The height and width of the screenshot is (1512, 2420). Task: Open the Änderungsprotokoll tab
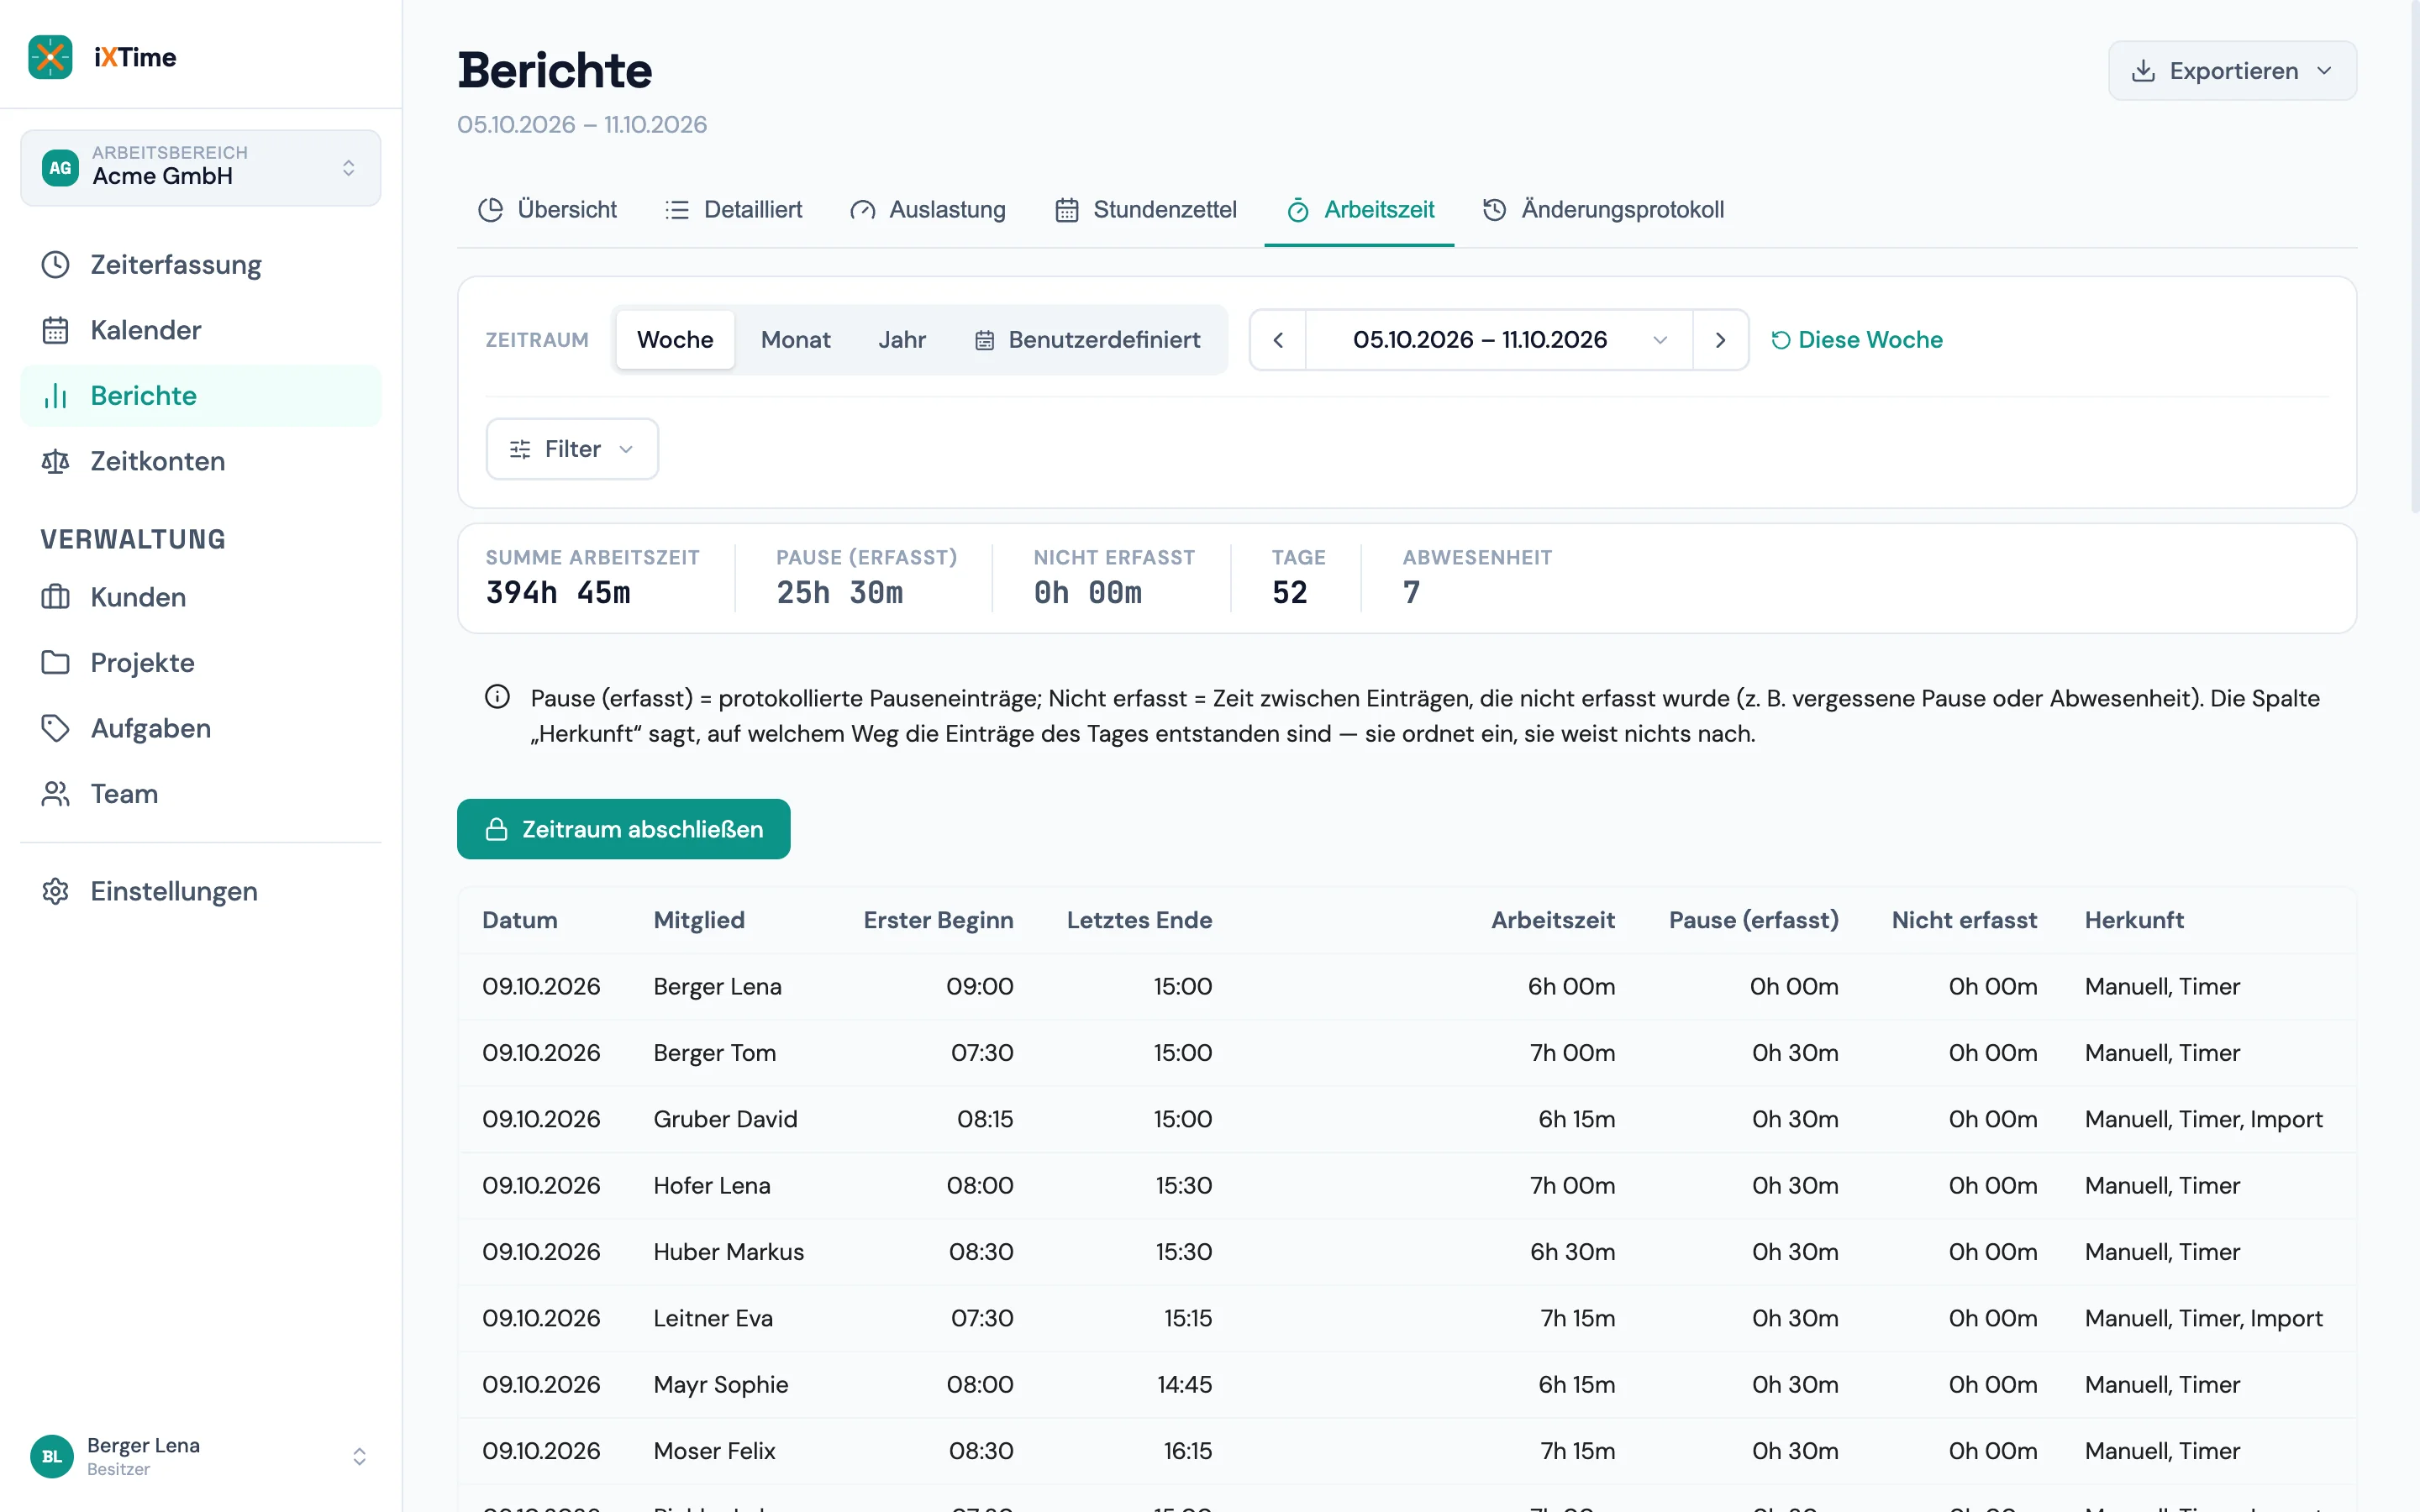[1604, 210]
